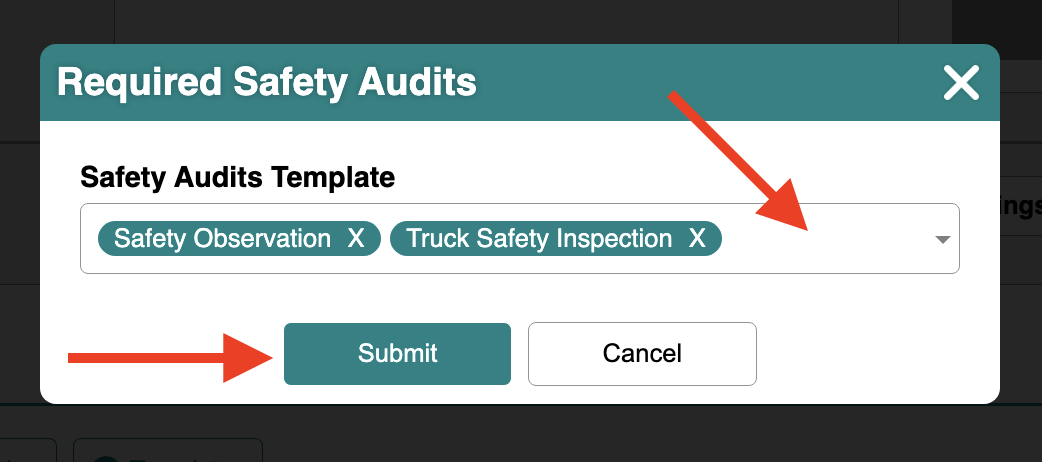Select the Truck Safety Inspection chip label
The image size is (1042, 462).
click(x=539, y=239)
